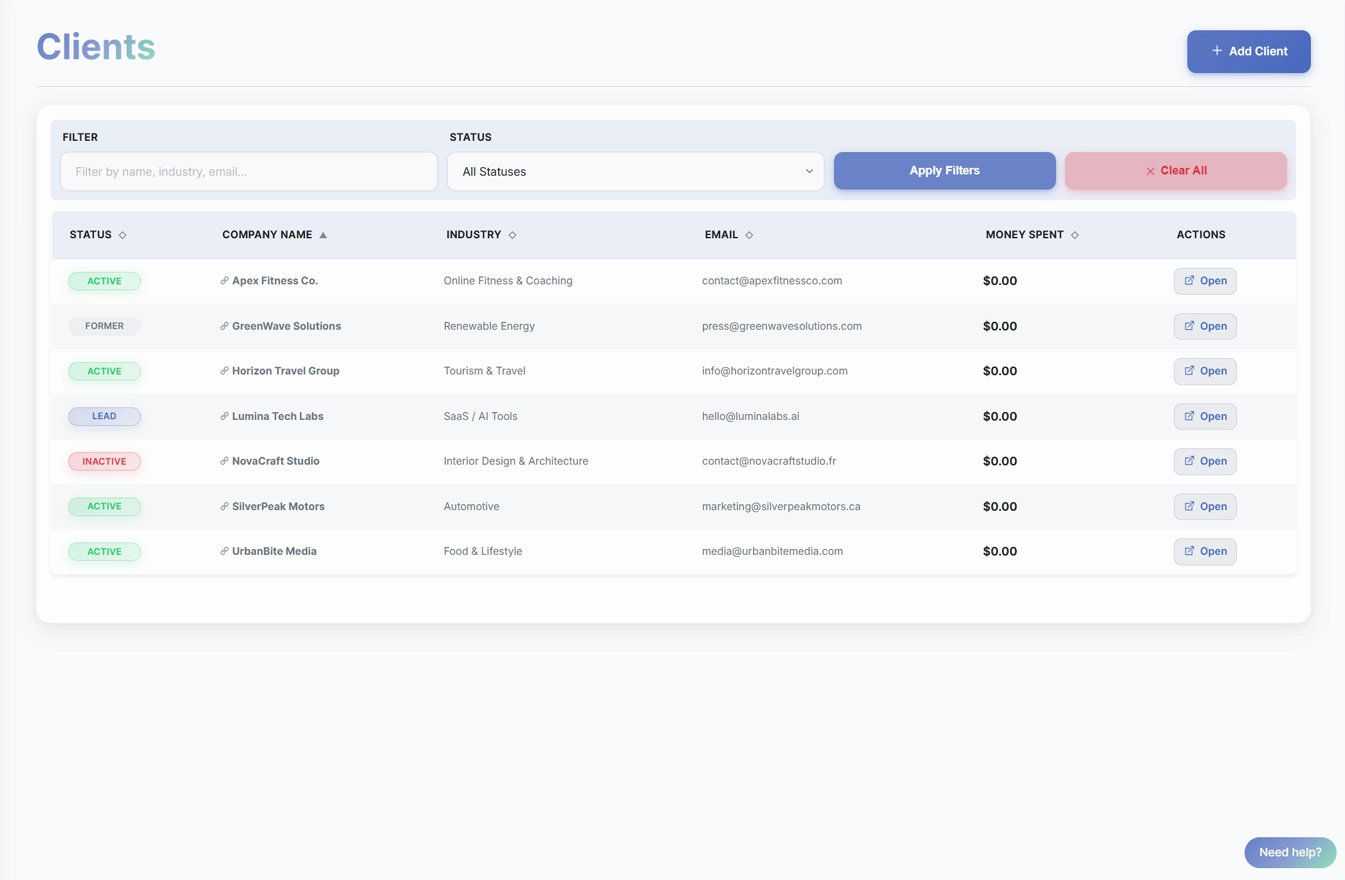
Task: Open the UrbanBite Media client details
Action: tap(1204, 551)
